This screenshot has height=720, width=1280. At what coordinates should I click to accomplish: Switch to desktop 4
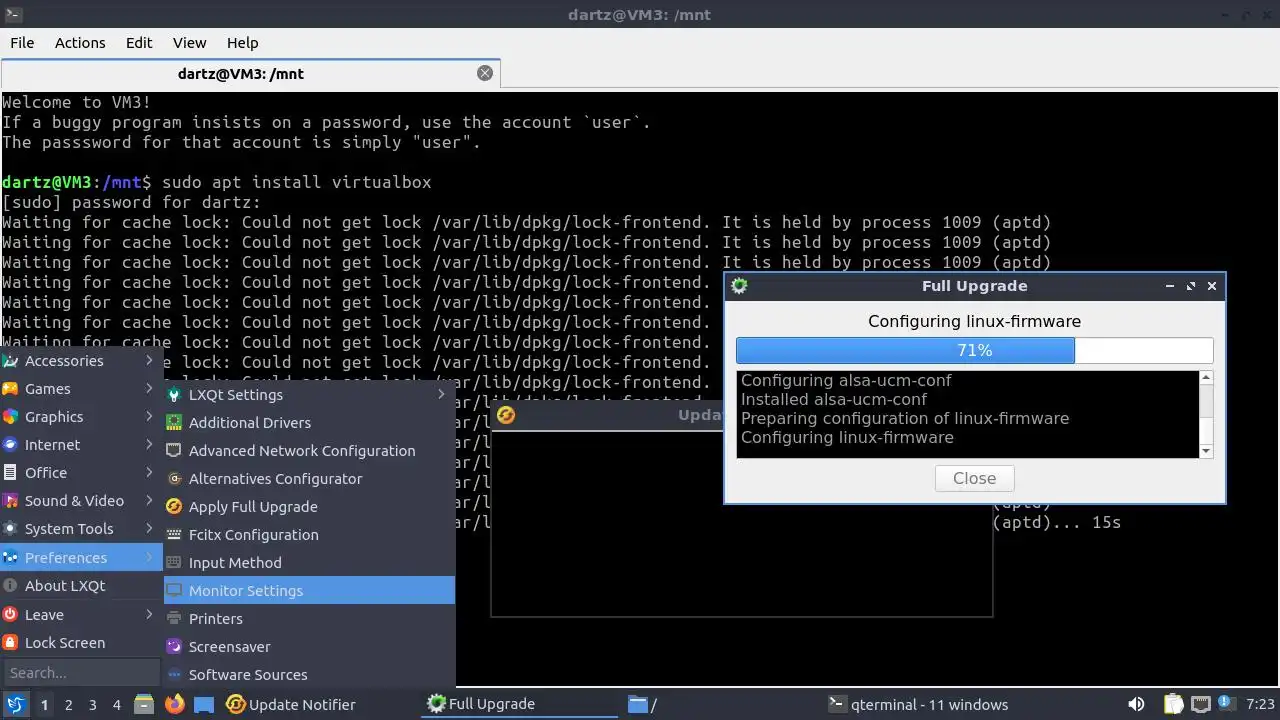click(116, 704)
